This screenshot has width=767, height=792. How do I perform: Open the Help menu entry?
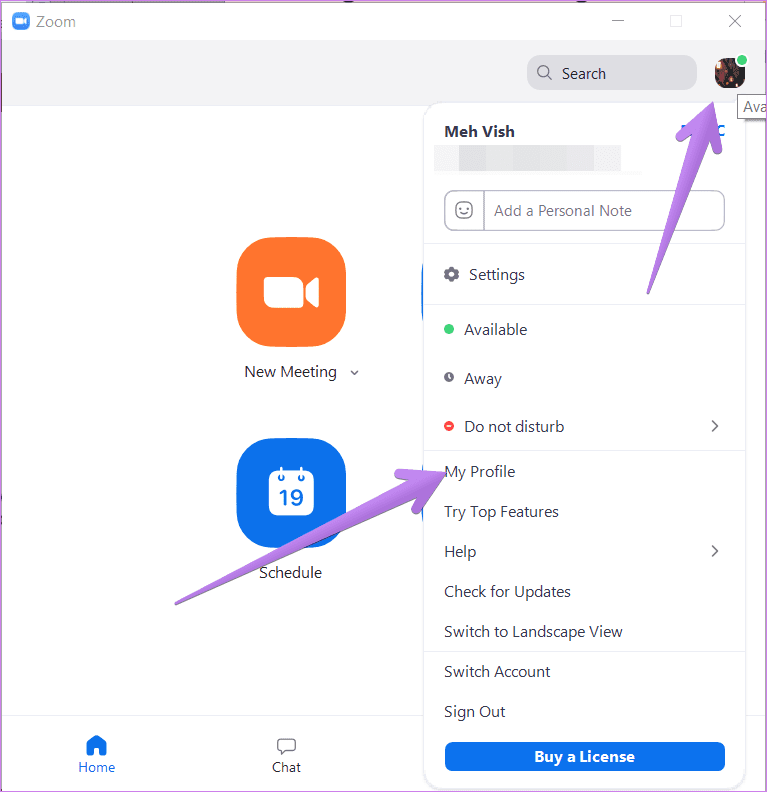tap(584, 552)
